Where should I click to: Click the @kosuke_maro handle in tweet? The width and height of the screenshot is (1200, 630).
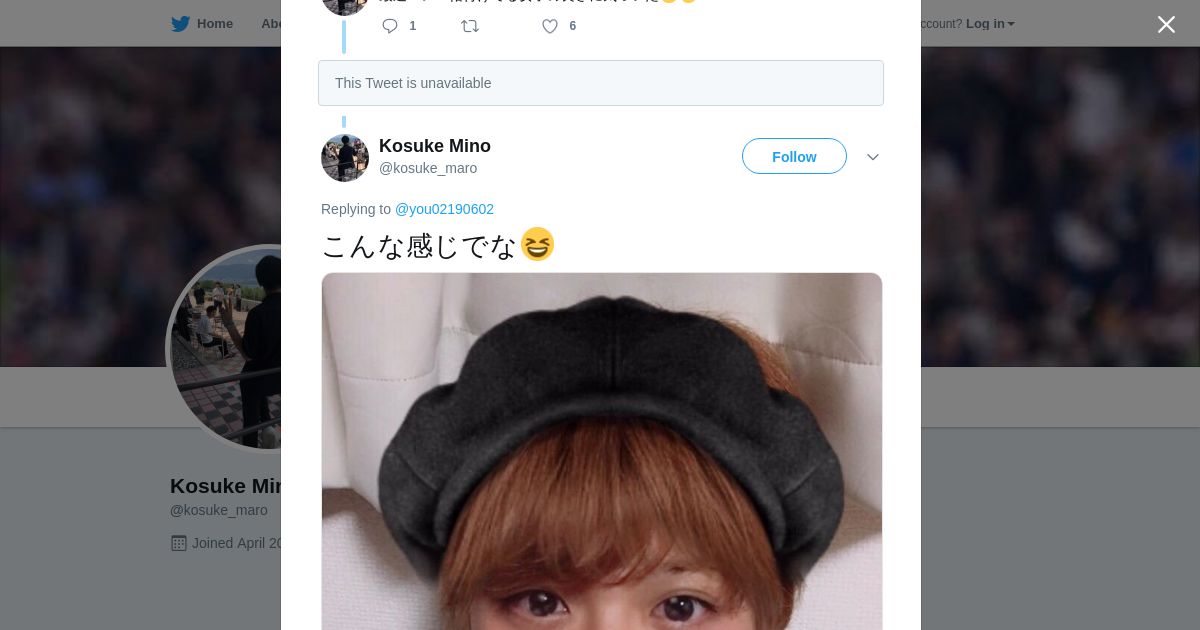pyautogui.click(x=428, y=168)
